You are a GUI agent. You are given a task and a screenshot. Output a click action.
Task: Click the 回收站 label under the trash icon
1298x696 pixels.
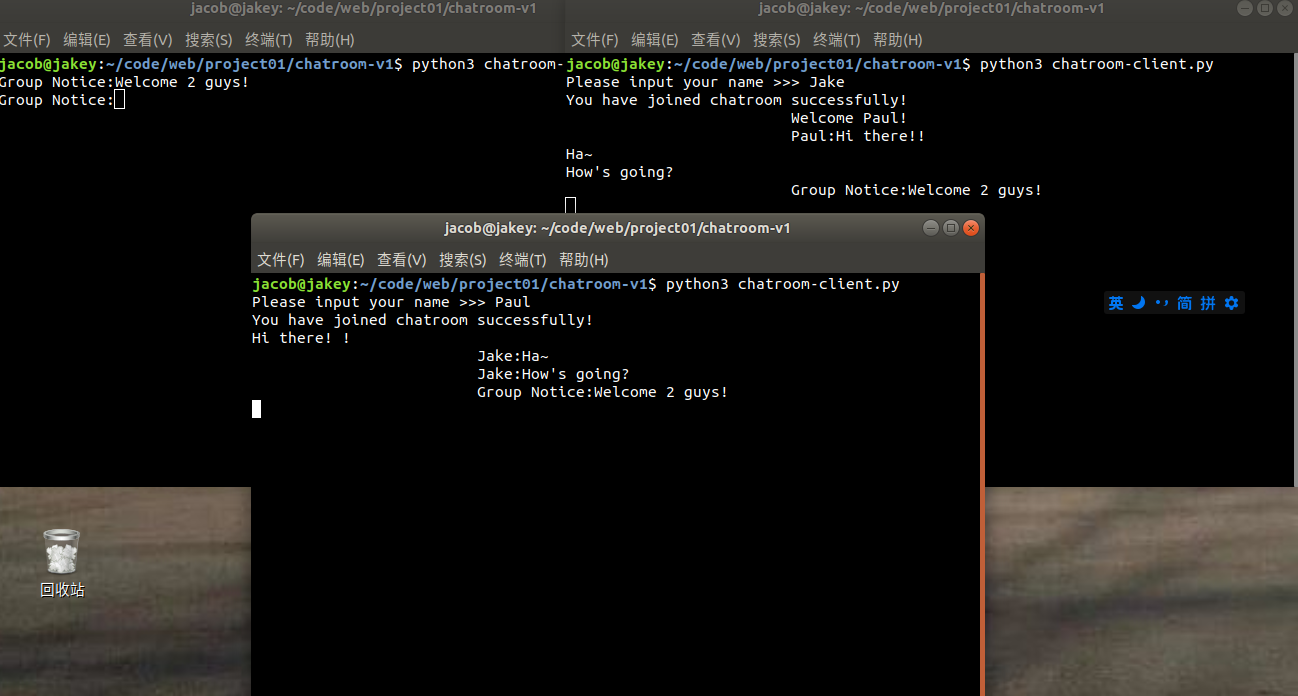(62, 590)
